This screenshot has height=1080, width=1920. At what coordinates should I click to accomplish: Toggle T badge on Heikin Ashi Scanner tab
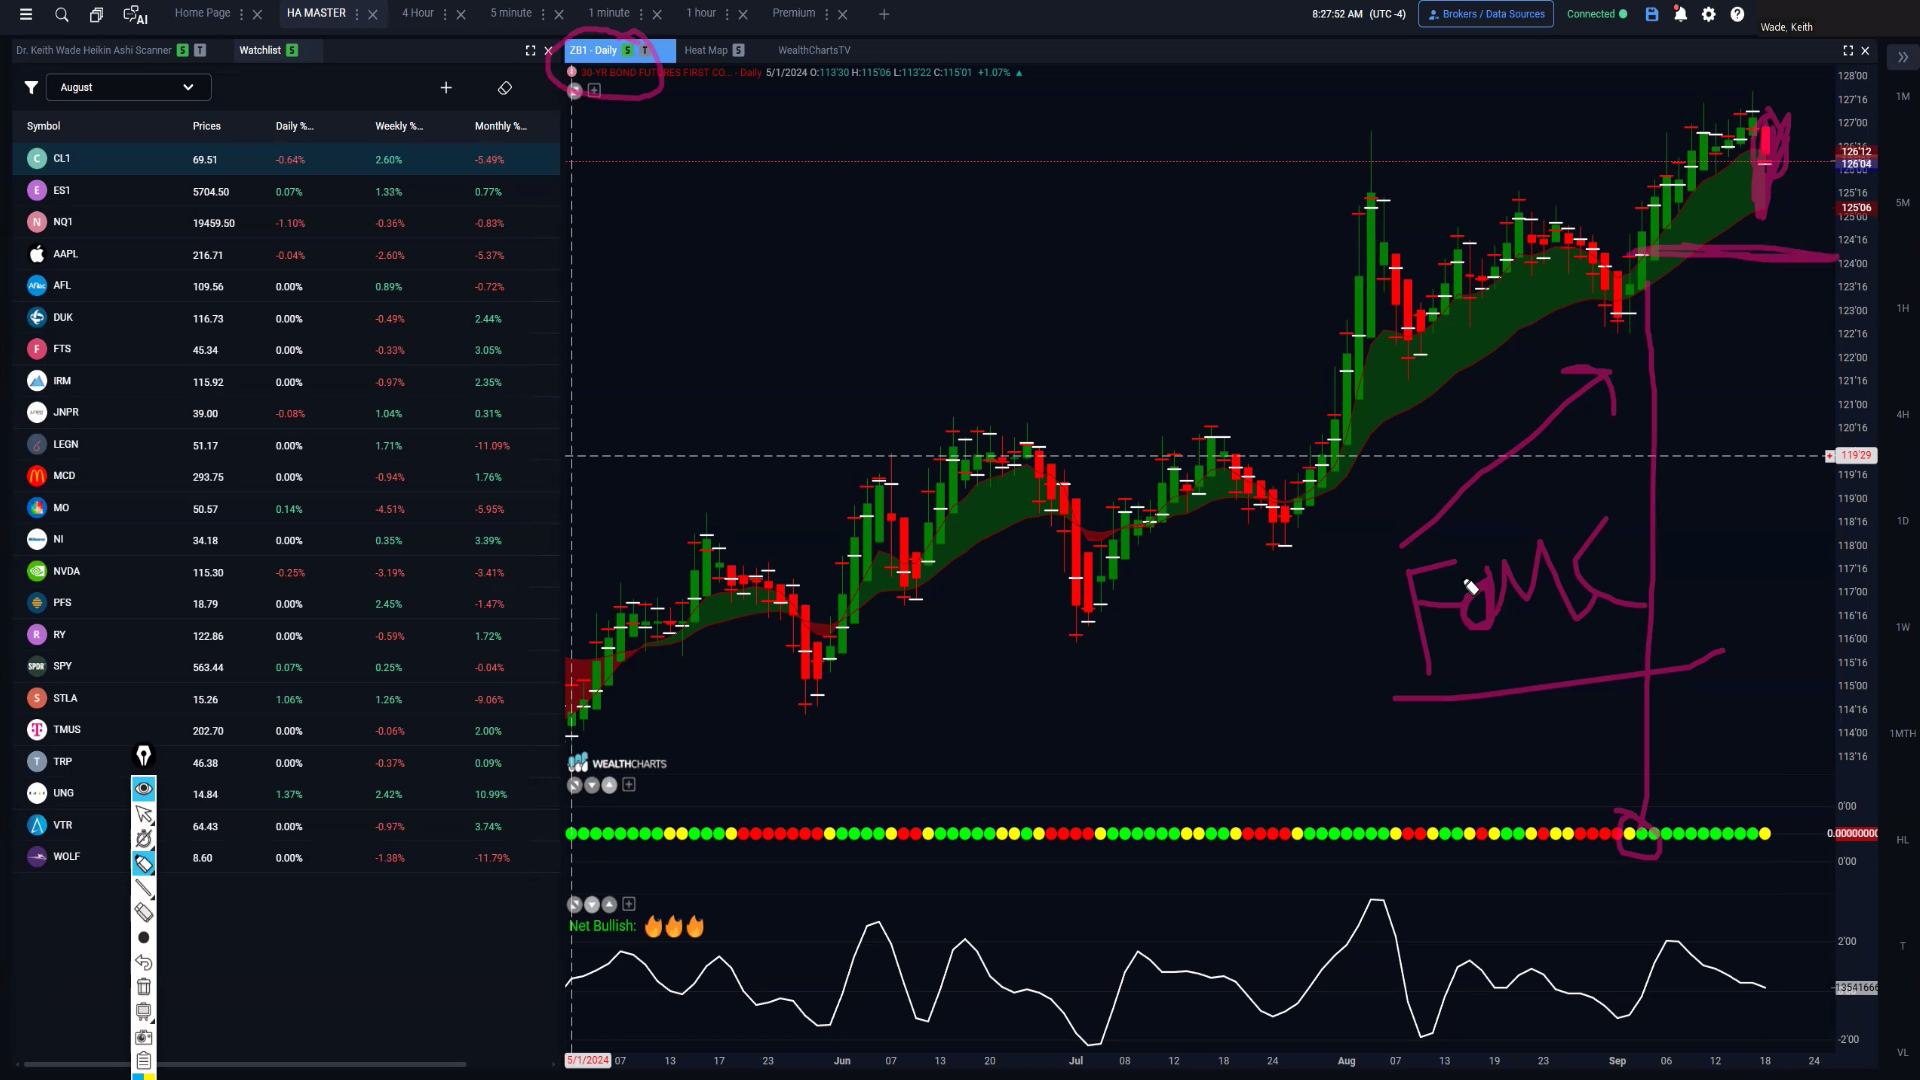pyautogui.click(x=200, y=50)
